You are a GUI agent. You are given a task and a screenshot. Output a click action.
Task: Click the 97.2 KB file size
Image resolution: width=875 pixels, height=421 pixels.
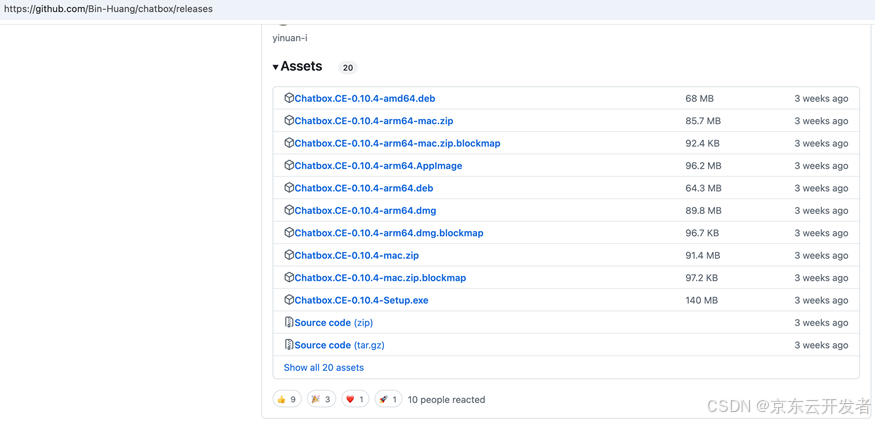[701, 278]
